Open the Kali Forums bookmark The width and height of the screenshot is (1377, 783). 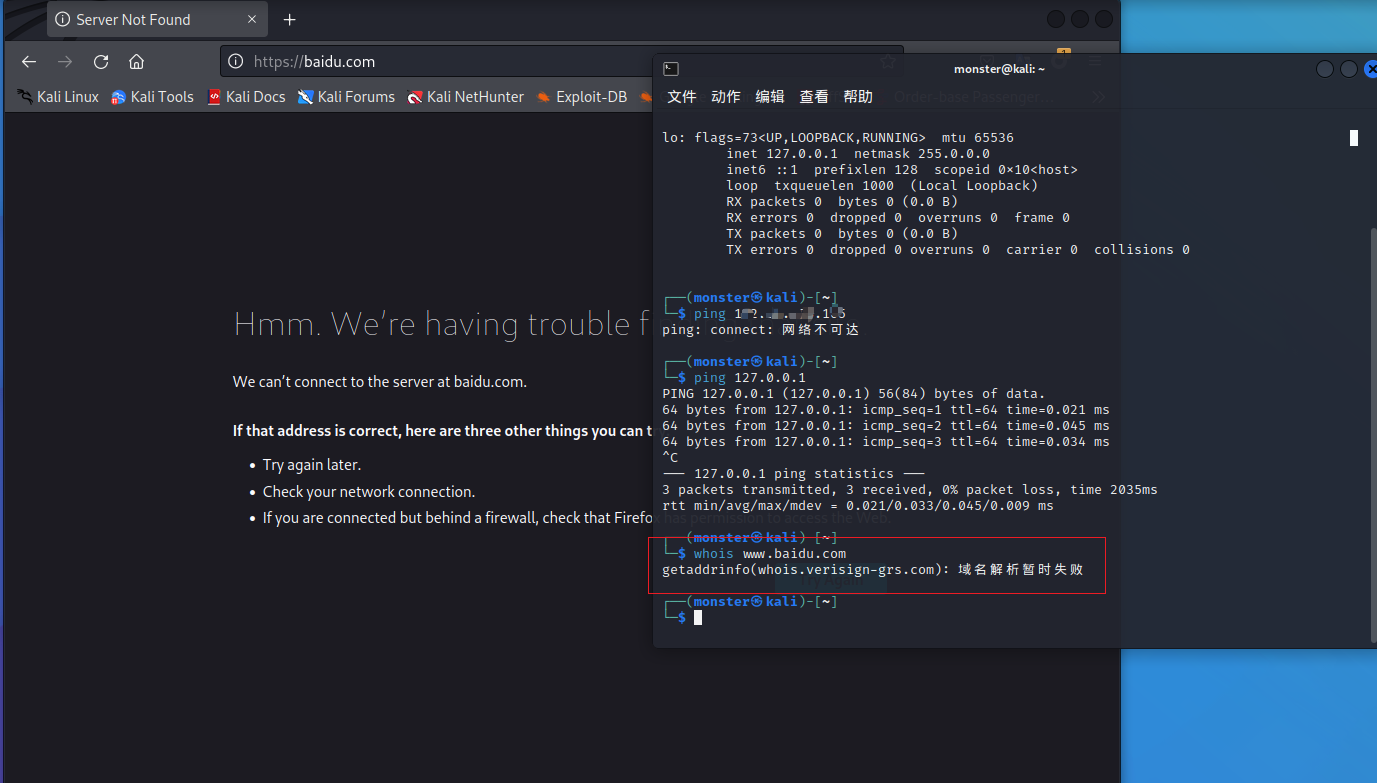tap(346, 97)
